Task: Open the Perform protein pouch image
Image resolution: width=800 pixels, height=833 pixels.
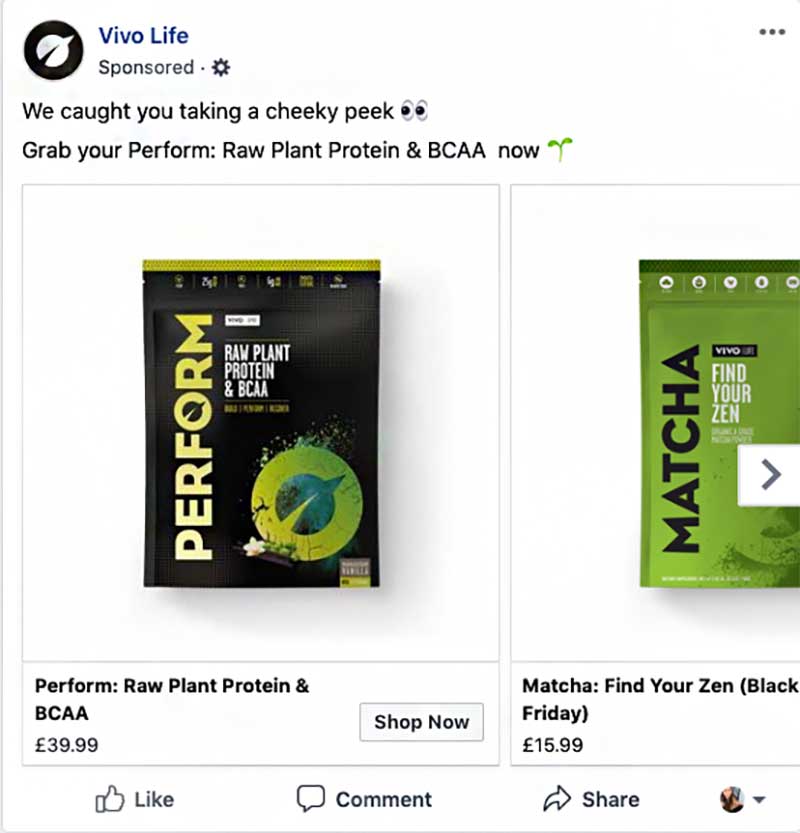Action: click(261, 422)
